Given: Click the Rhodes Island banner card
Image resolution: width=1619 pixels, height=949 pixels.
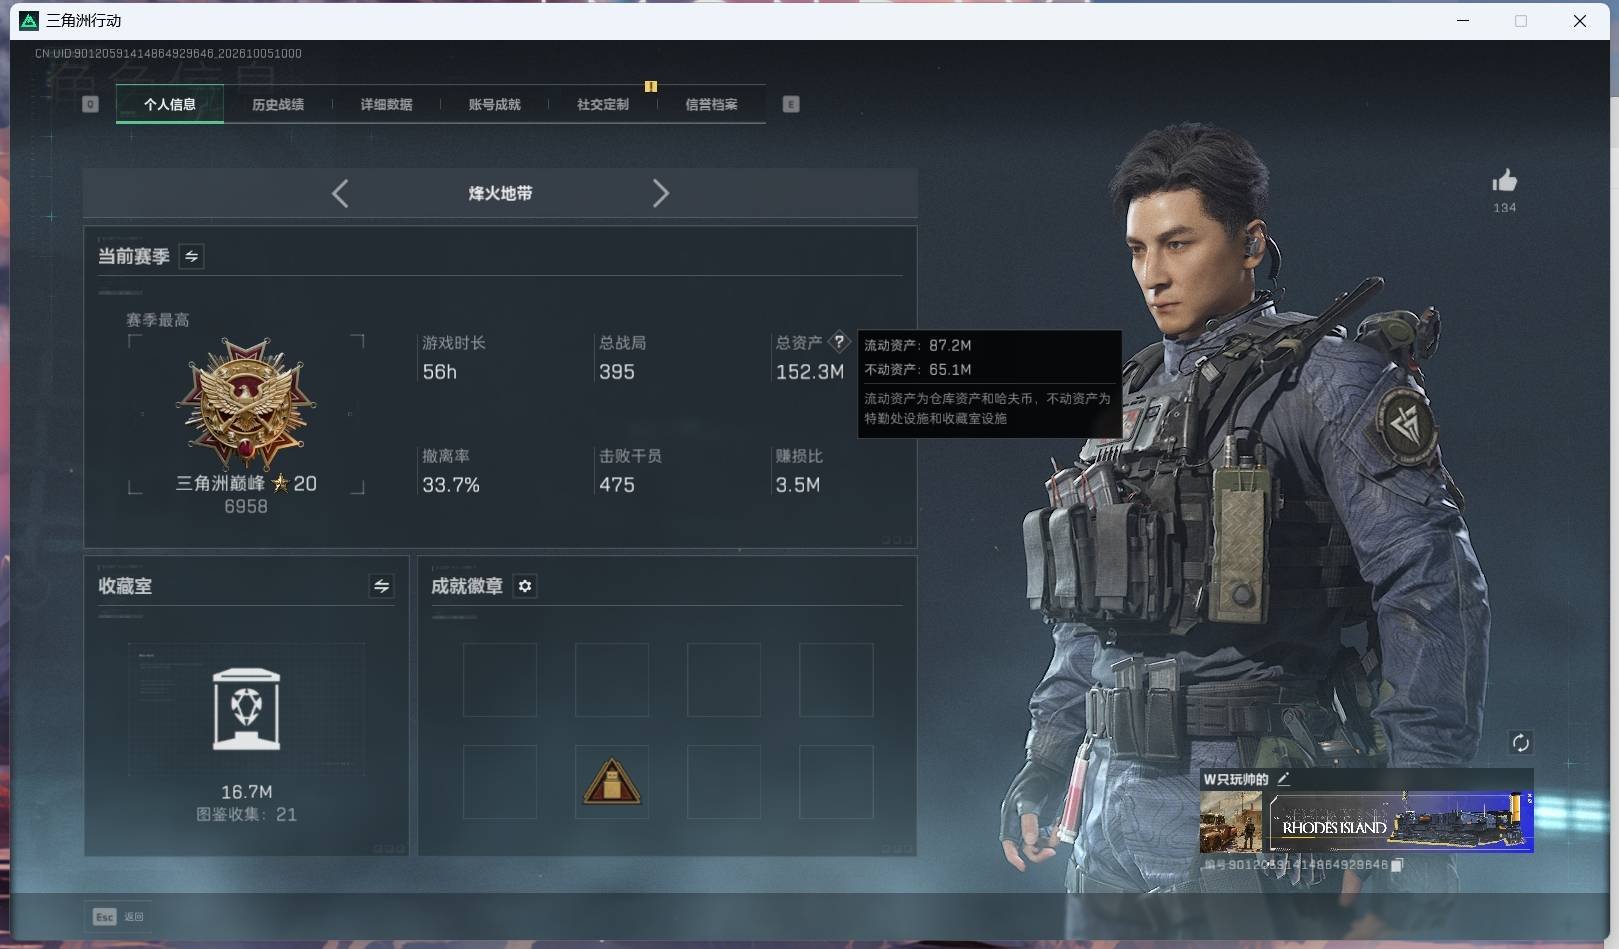Looking at the screenshot, I should tap(1401, 822).
